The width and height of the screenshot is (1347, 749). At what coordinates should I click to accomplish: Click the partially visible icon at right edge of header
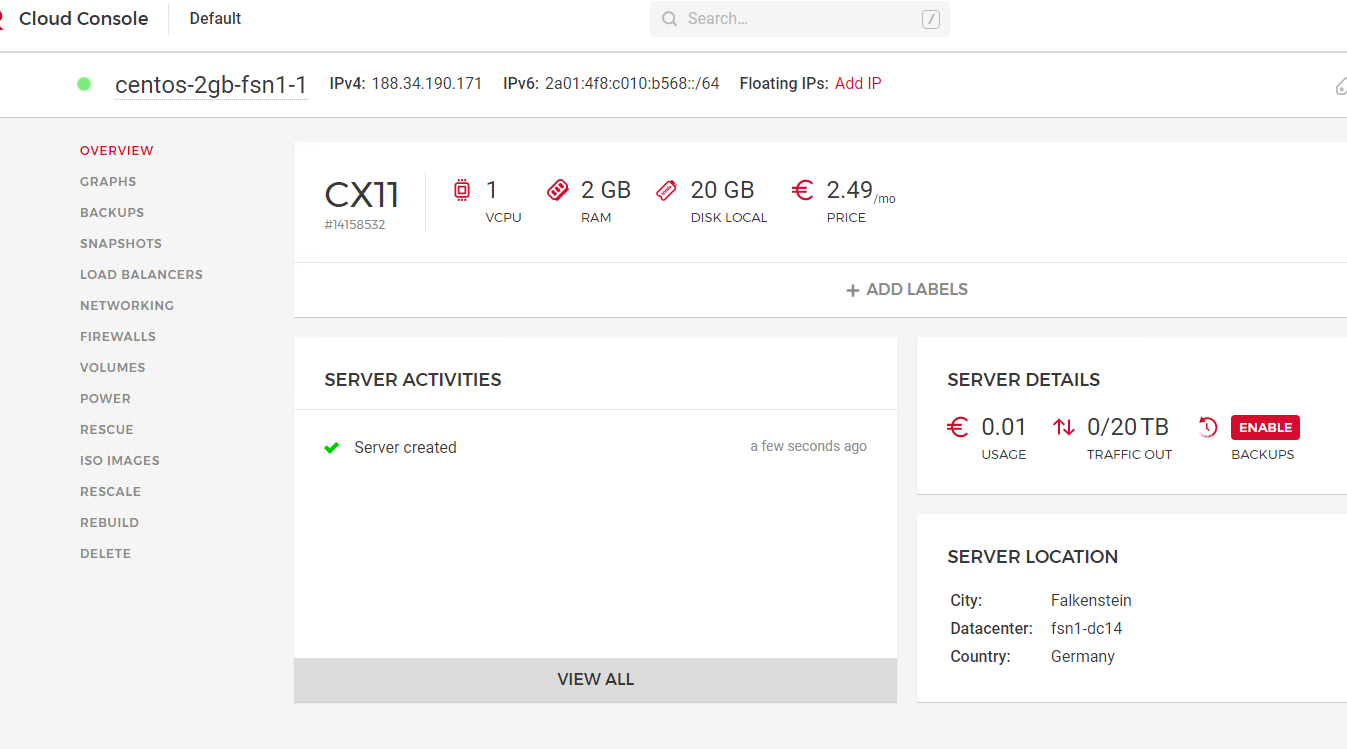[x=1342, y=86]
